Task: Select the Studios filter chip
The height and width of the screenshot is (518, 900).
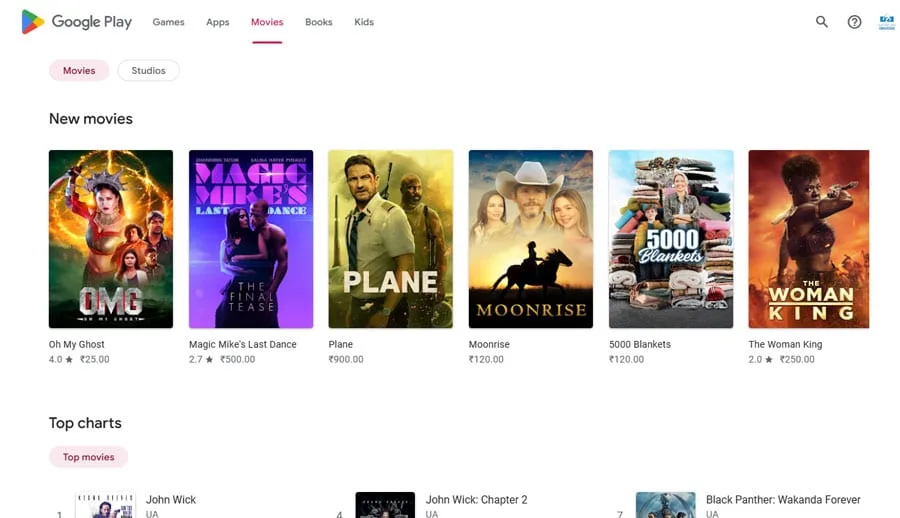Action: coord(149,70)
